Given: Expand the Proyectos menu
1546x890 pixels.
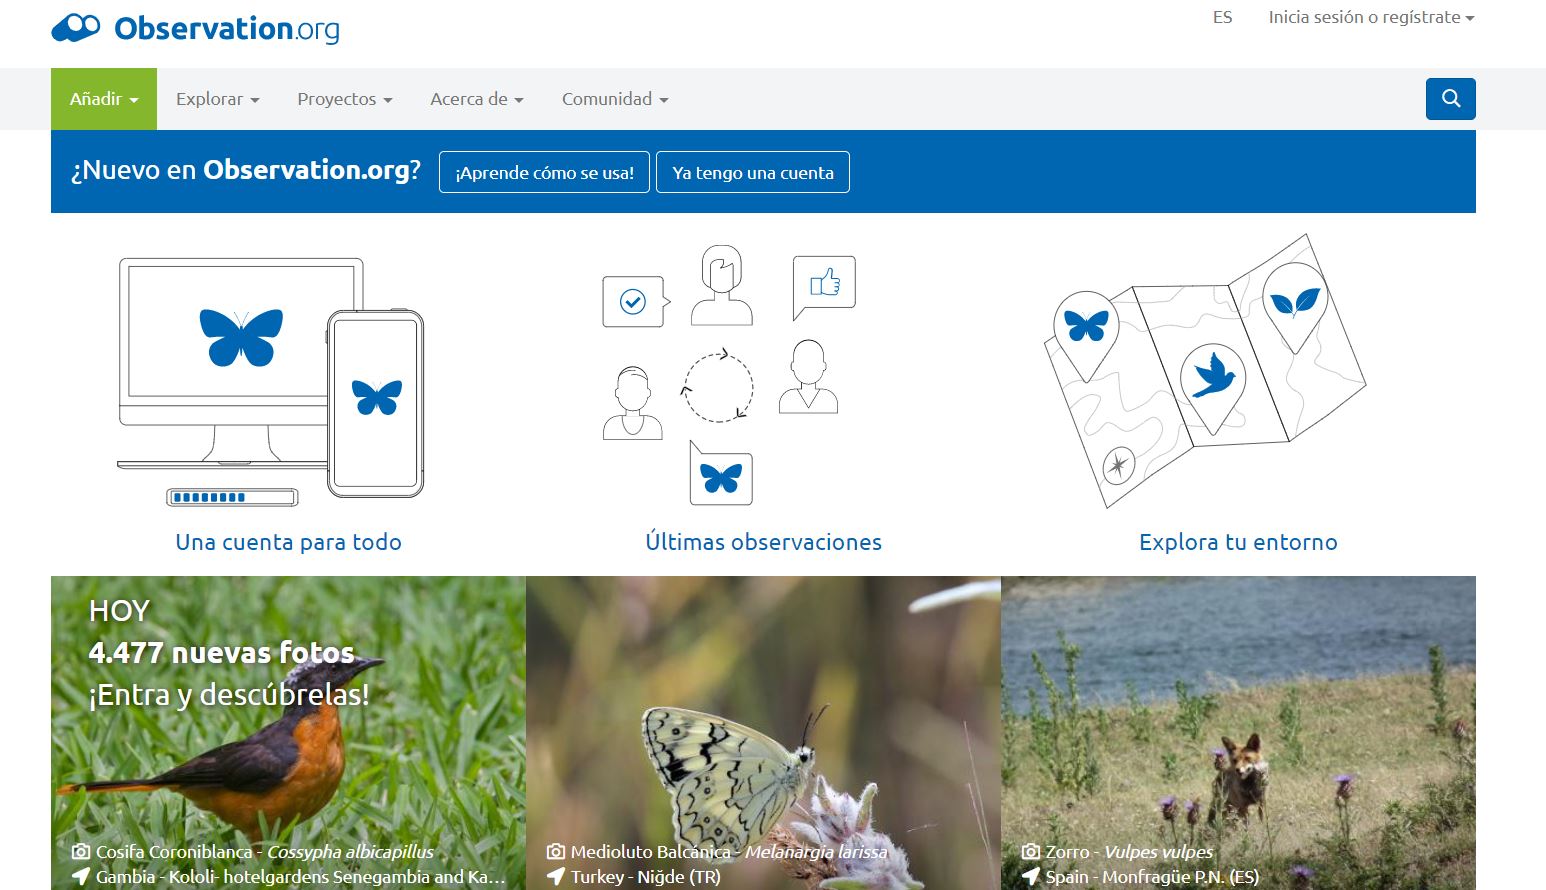Looking at the screenshot, I should tap(344, 99).
